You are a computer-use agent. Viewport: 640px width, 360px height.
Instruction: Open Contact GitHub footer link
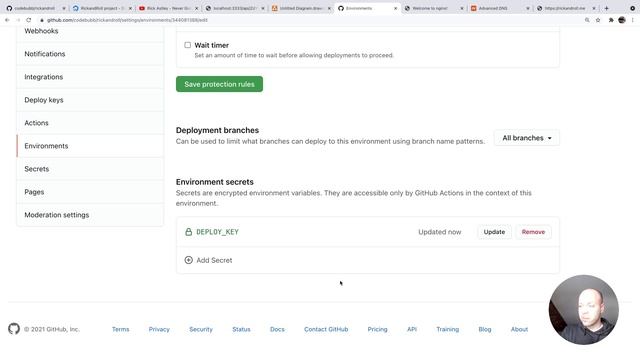click(x=326, y=329)
